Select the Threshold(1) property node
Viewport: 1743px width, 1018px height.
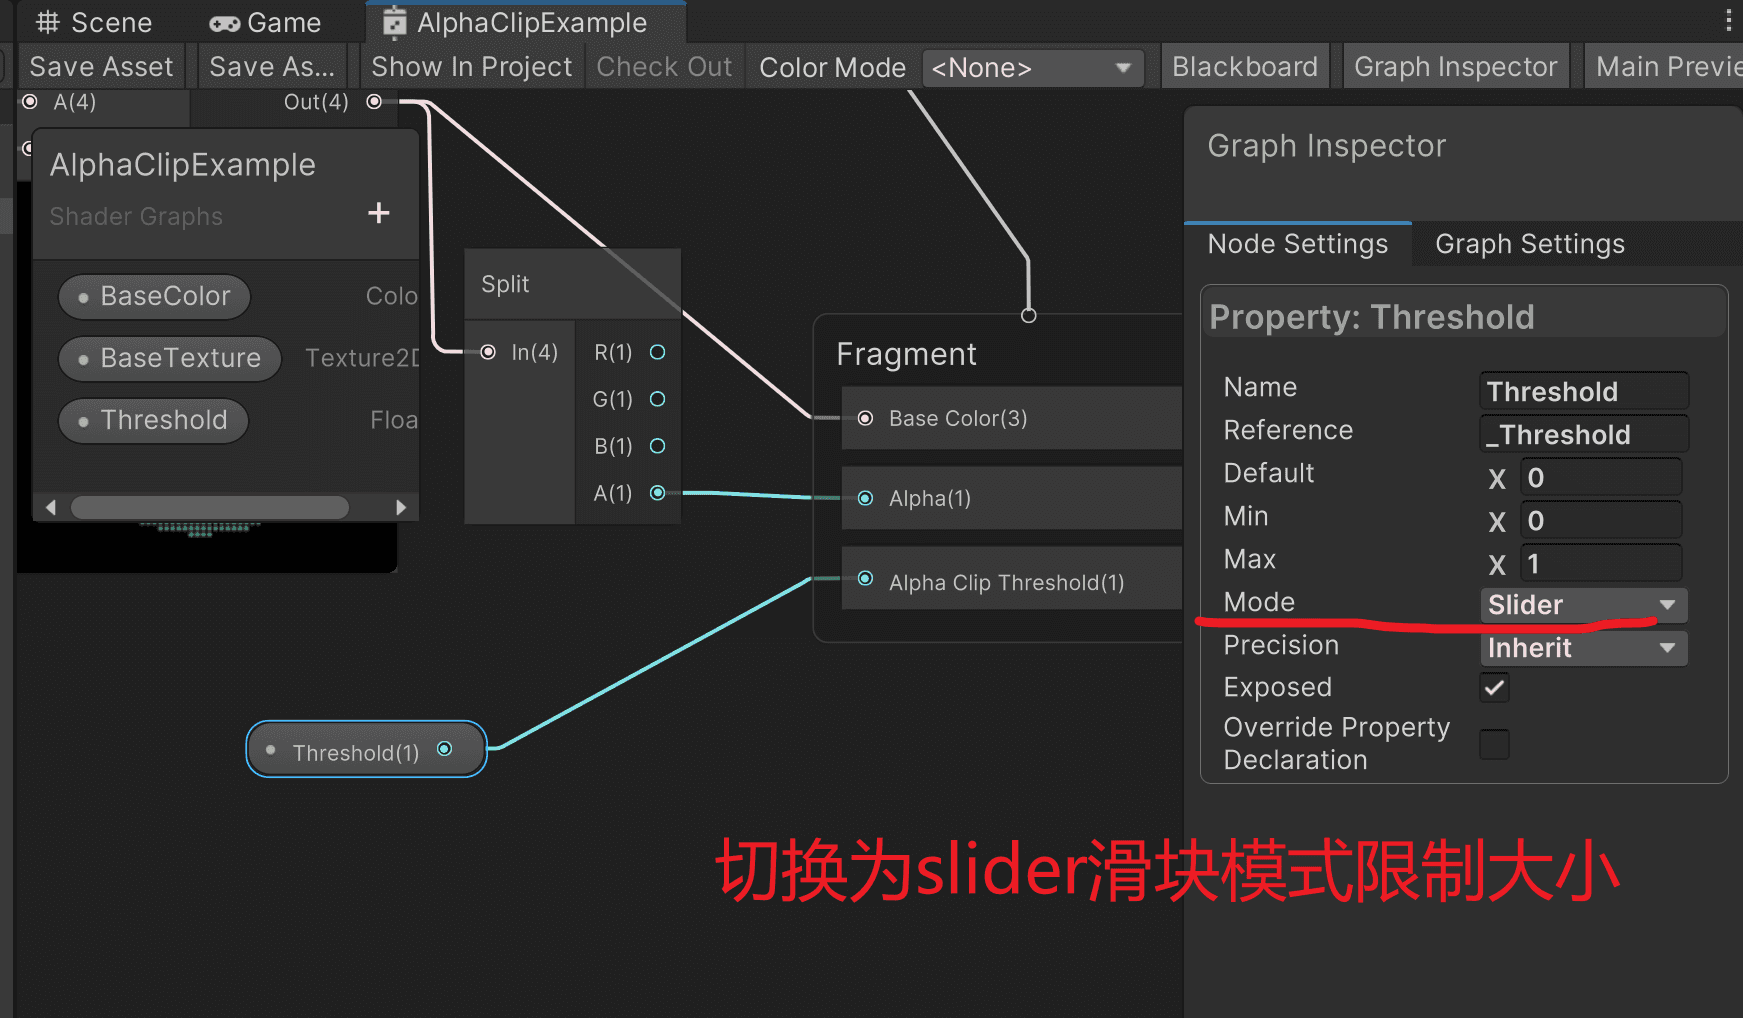coord(366,750)
